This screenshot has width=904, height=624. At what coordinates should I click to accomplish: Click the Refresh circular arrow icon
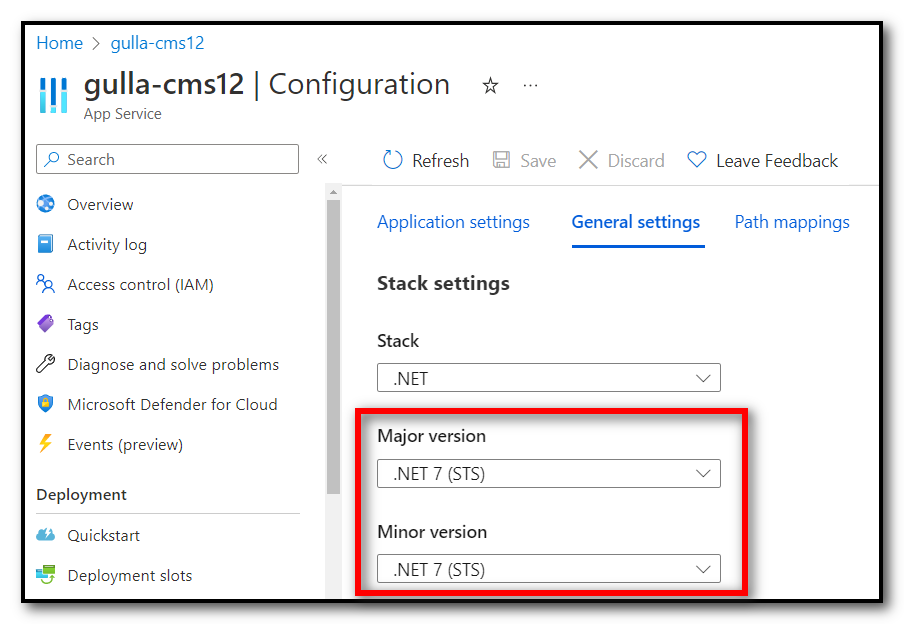(393, 160)
